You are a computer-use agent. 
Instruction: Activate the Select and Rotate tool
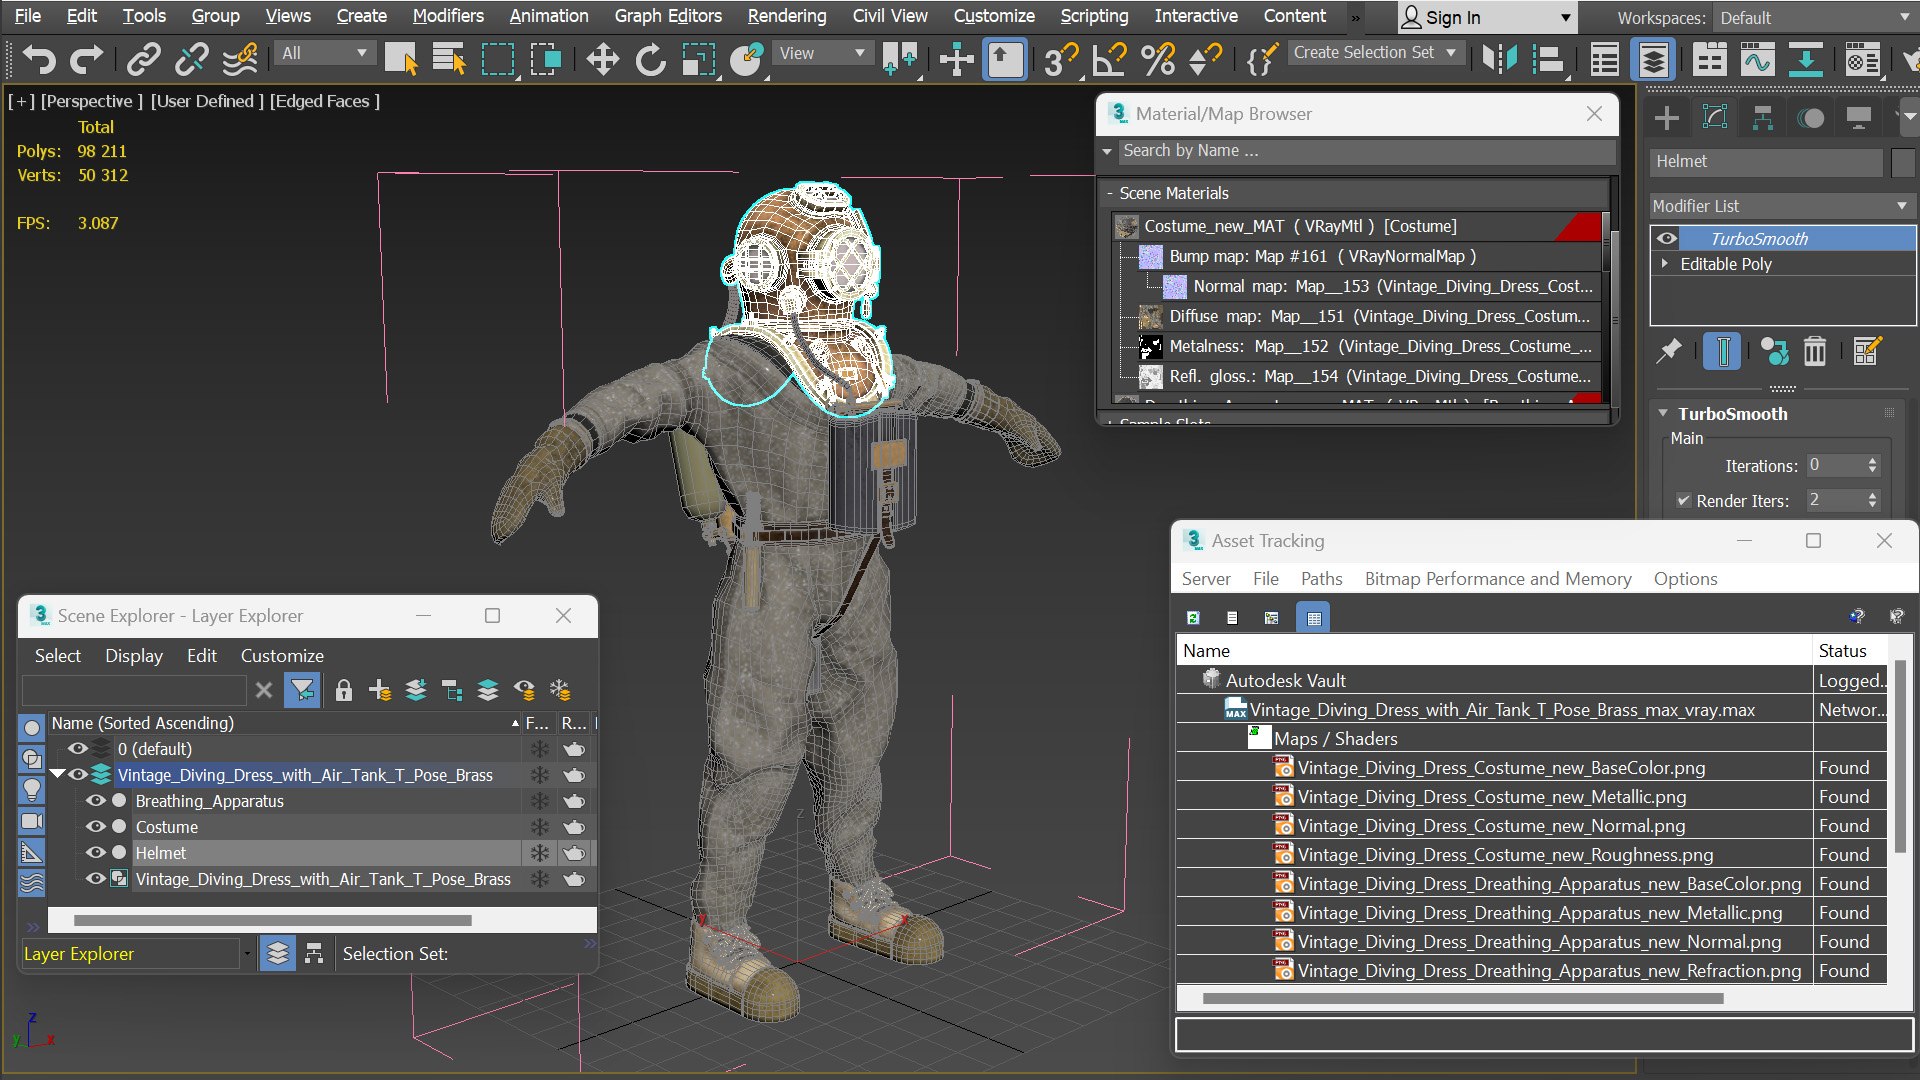650,59
